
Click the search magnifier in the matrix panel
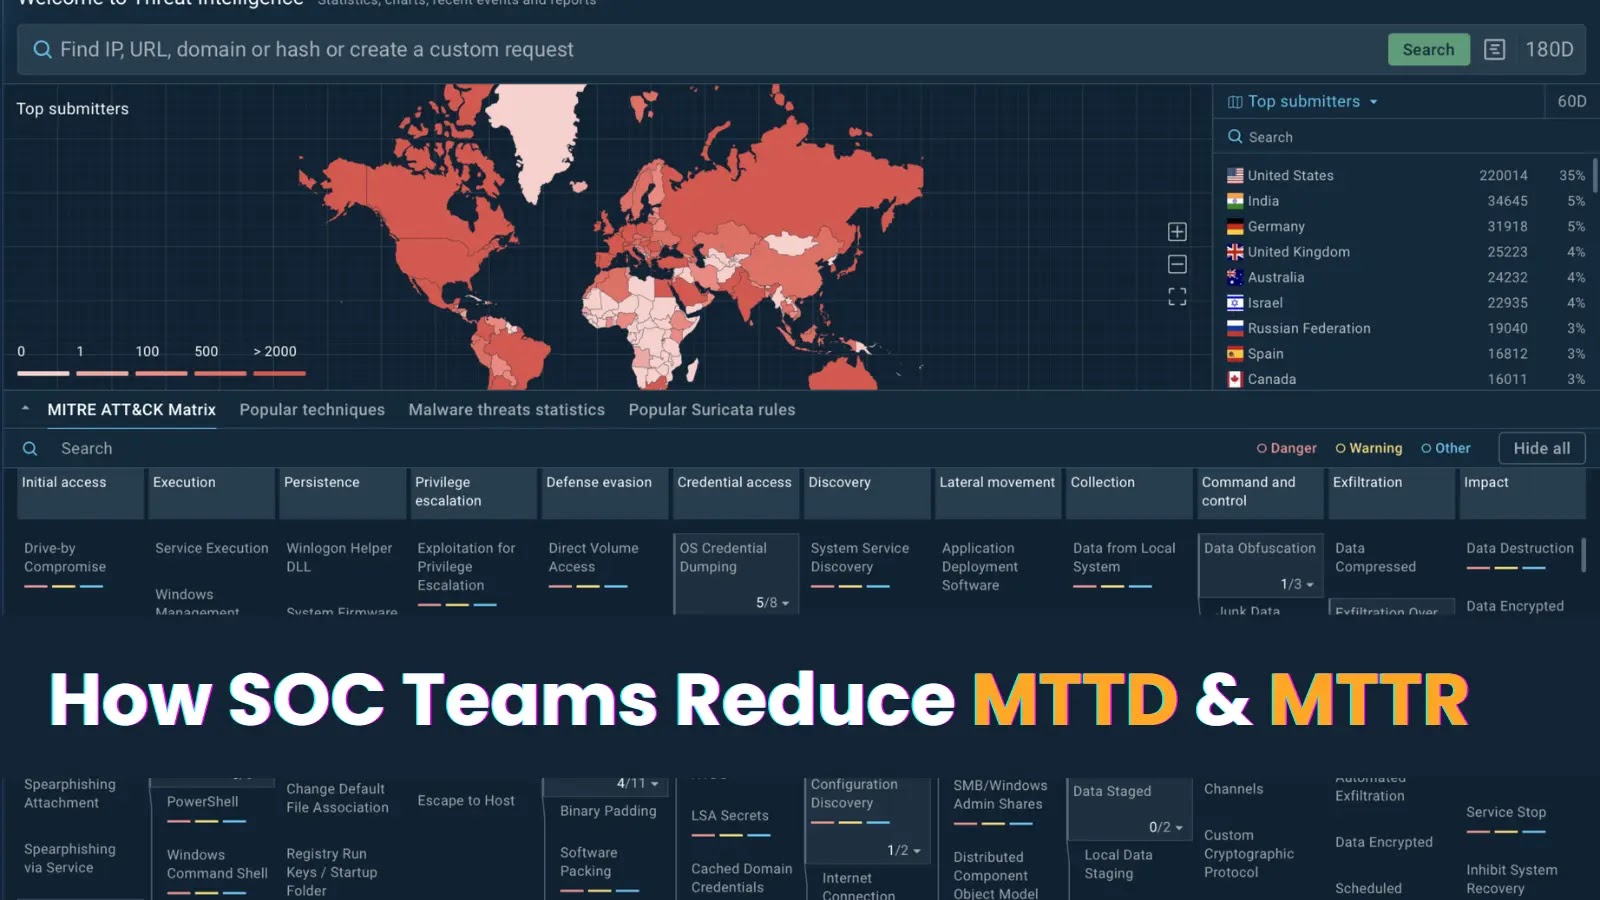pyautogui.click(x=29, y=448)
